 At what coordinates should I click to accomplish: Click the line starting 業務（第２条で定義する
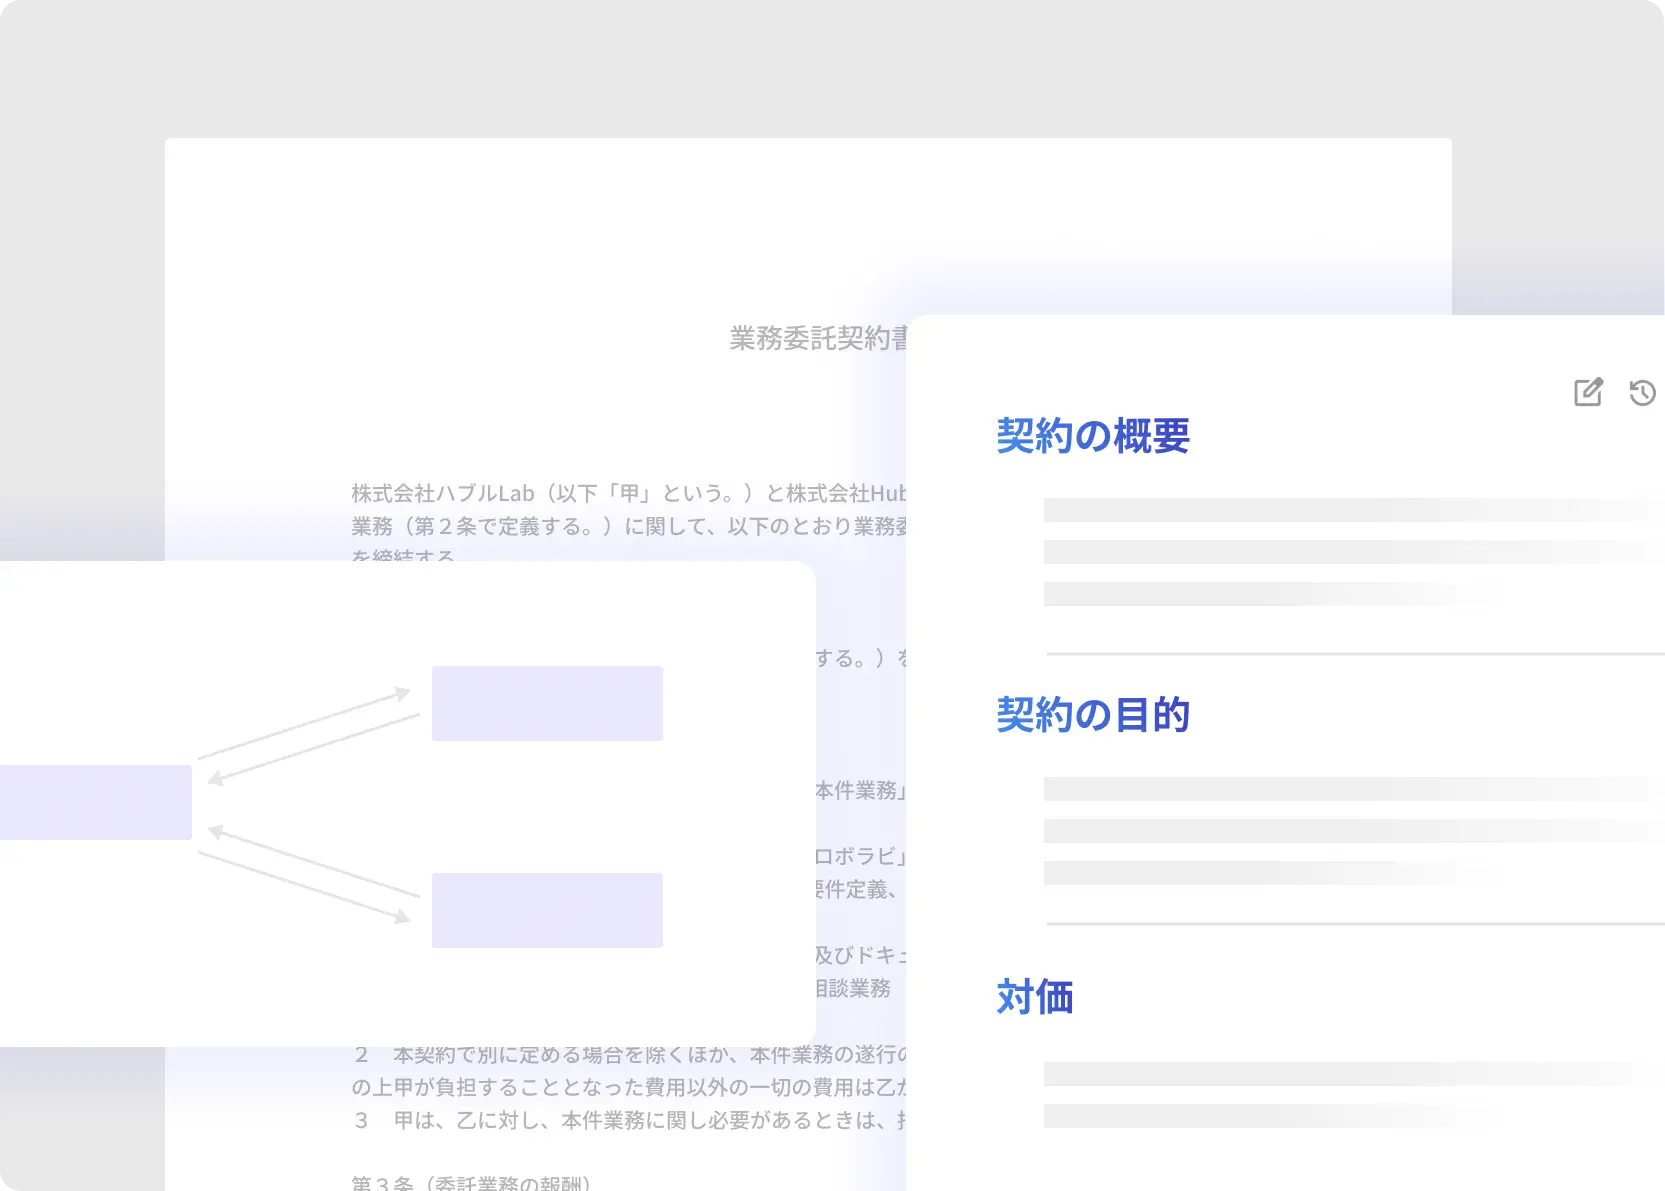pyautogui.click(x=628, y=526)
